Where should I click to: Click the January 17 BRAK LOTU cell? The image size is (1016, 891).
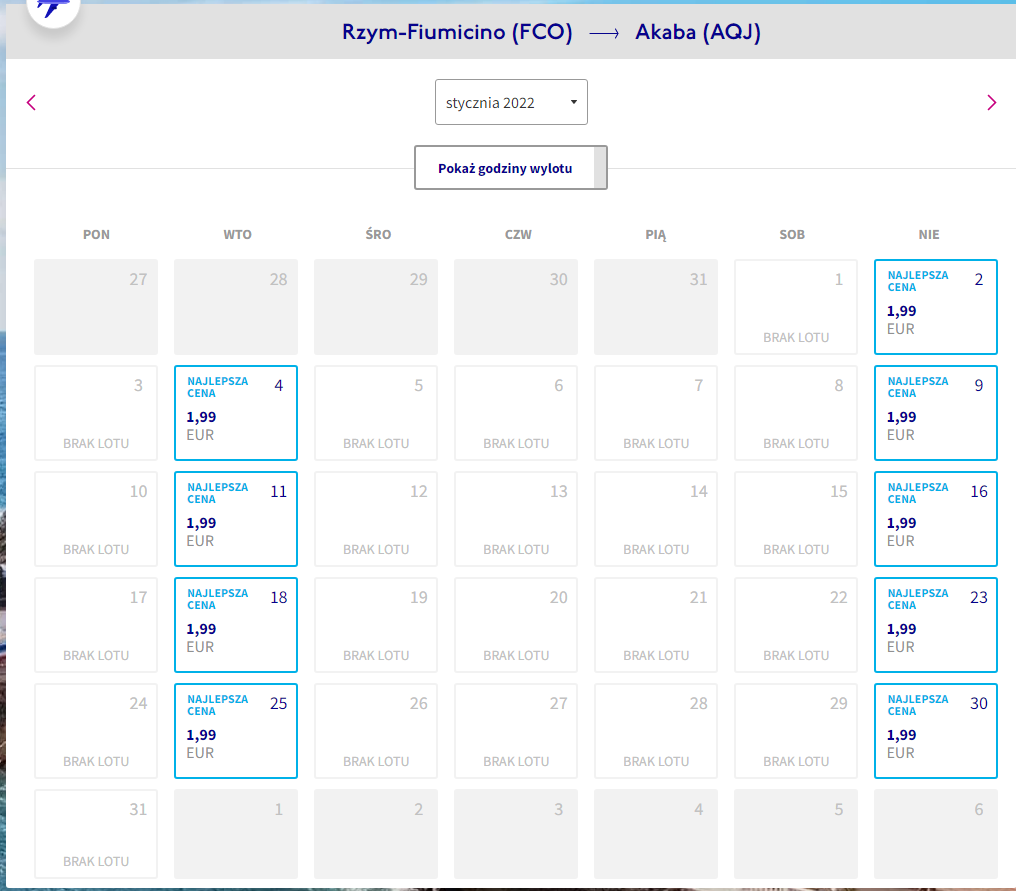[x=96, y=625]
